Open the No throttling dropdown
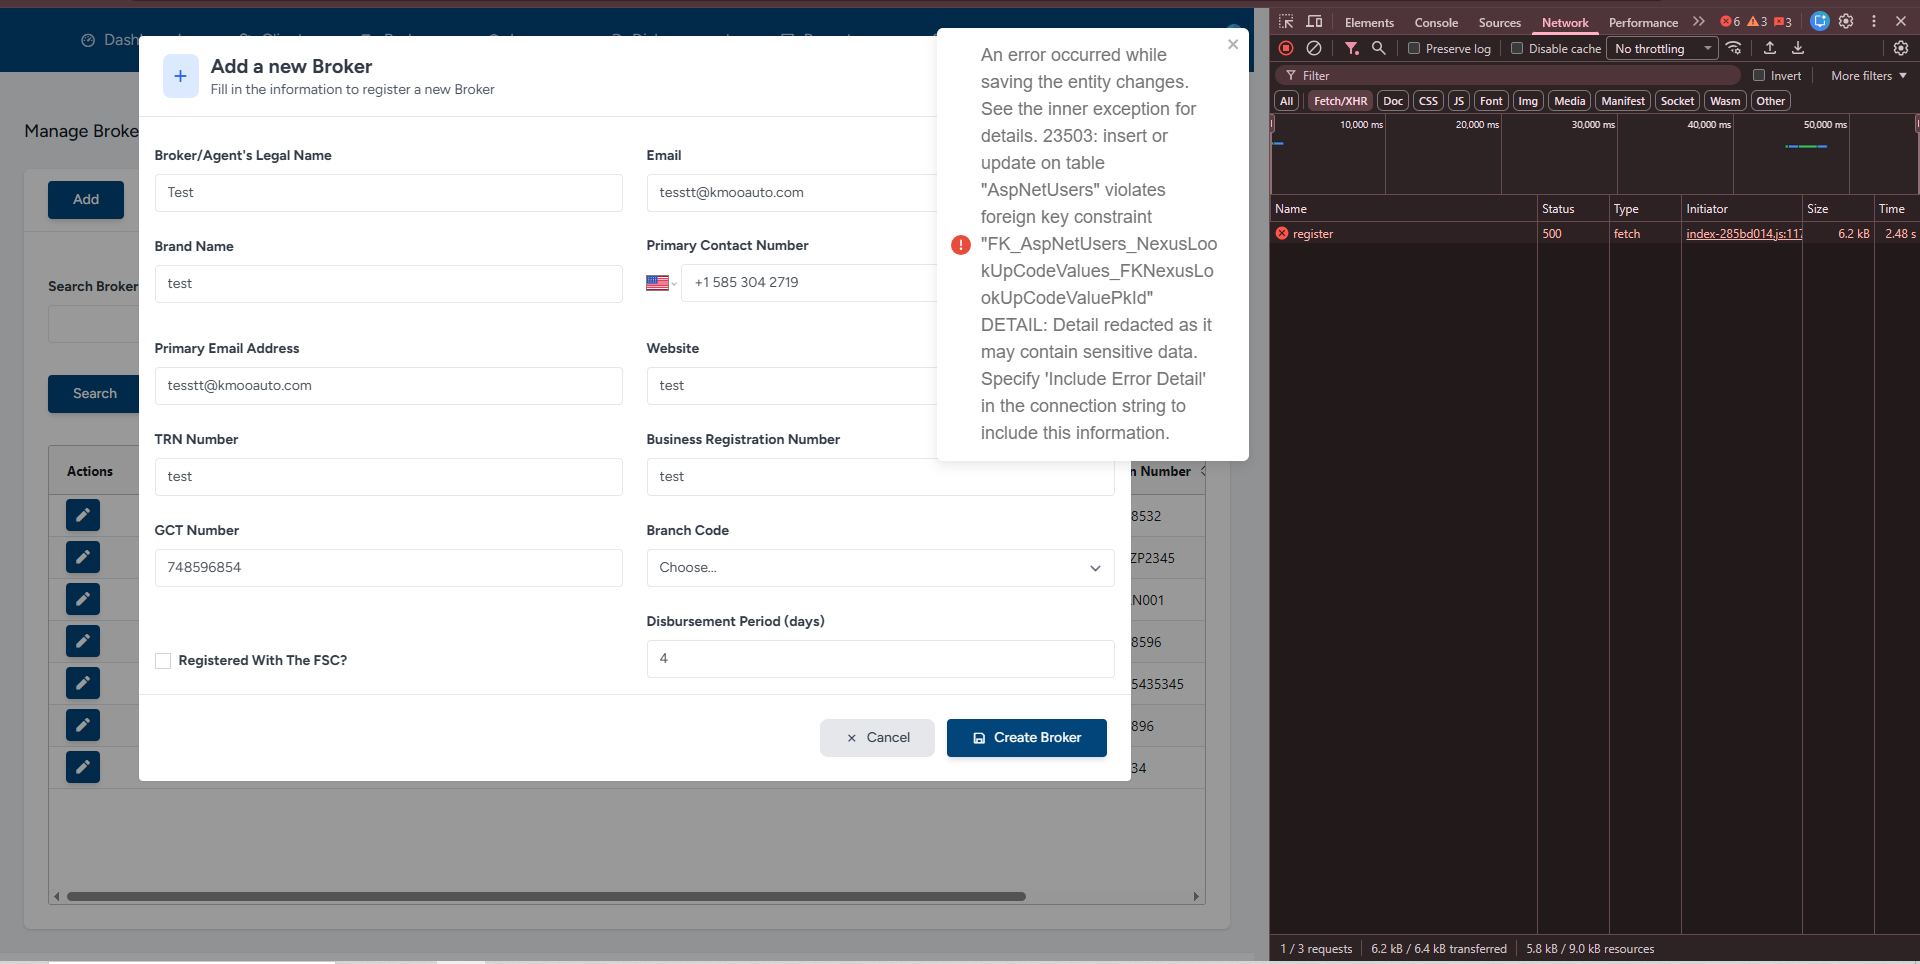Screen dimensions: 1920x964 [1661, 48]
